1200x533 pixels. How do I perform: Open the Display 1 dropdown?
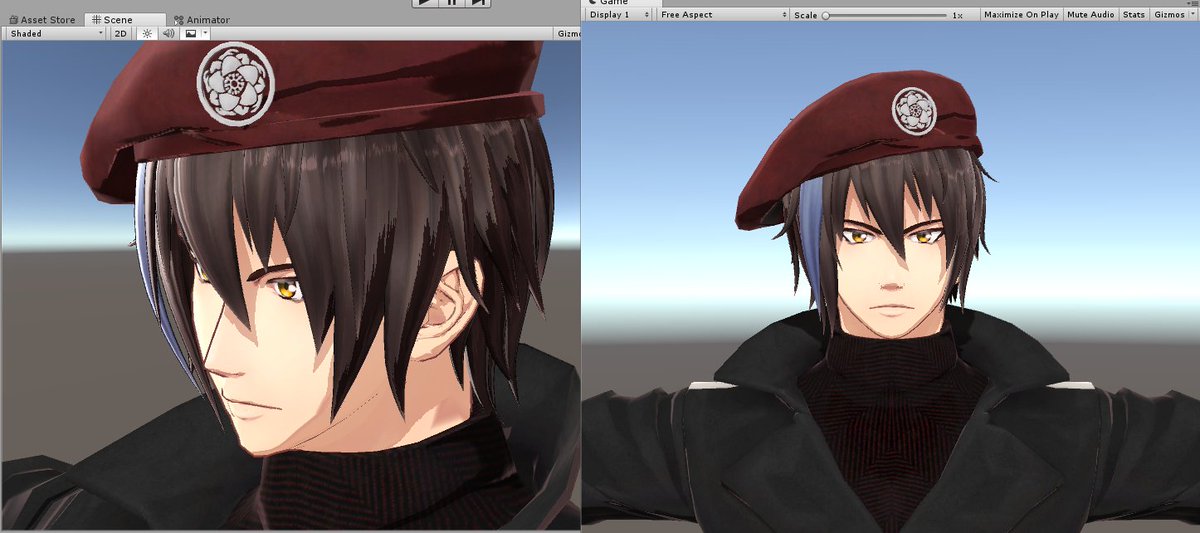coord(620,15)
